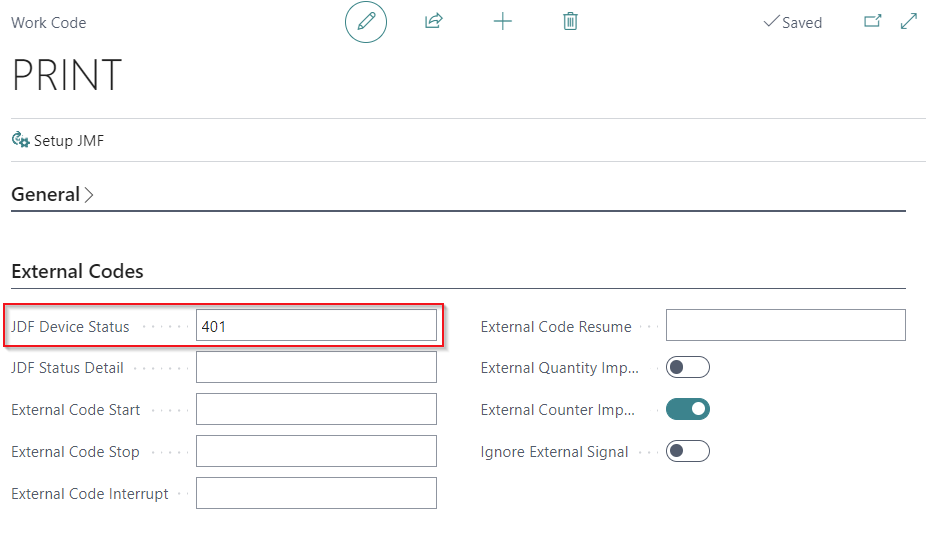
Task: Collapse the External Codes section heading
Action: tap(77, 271)
